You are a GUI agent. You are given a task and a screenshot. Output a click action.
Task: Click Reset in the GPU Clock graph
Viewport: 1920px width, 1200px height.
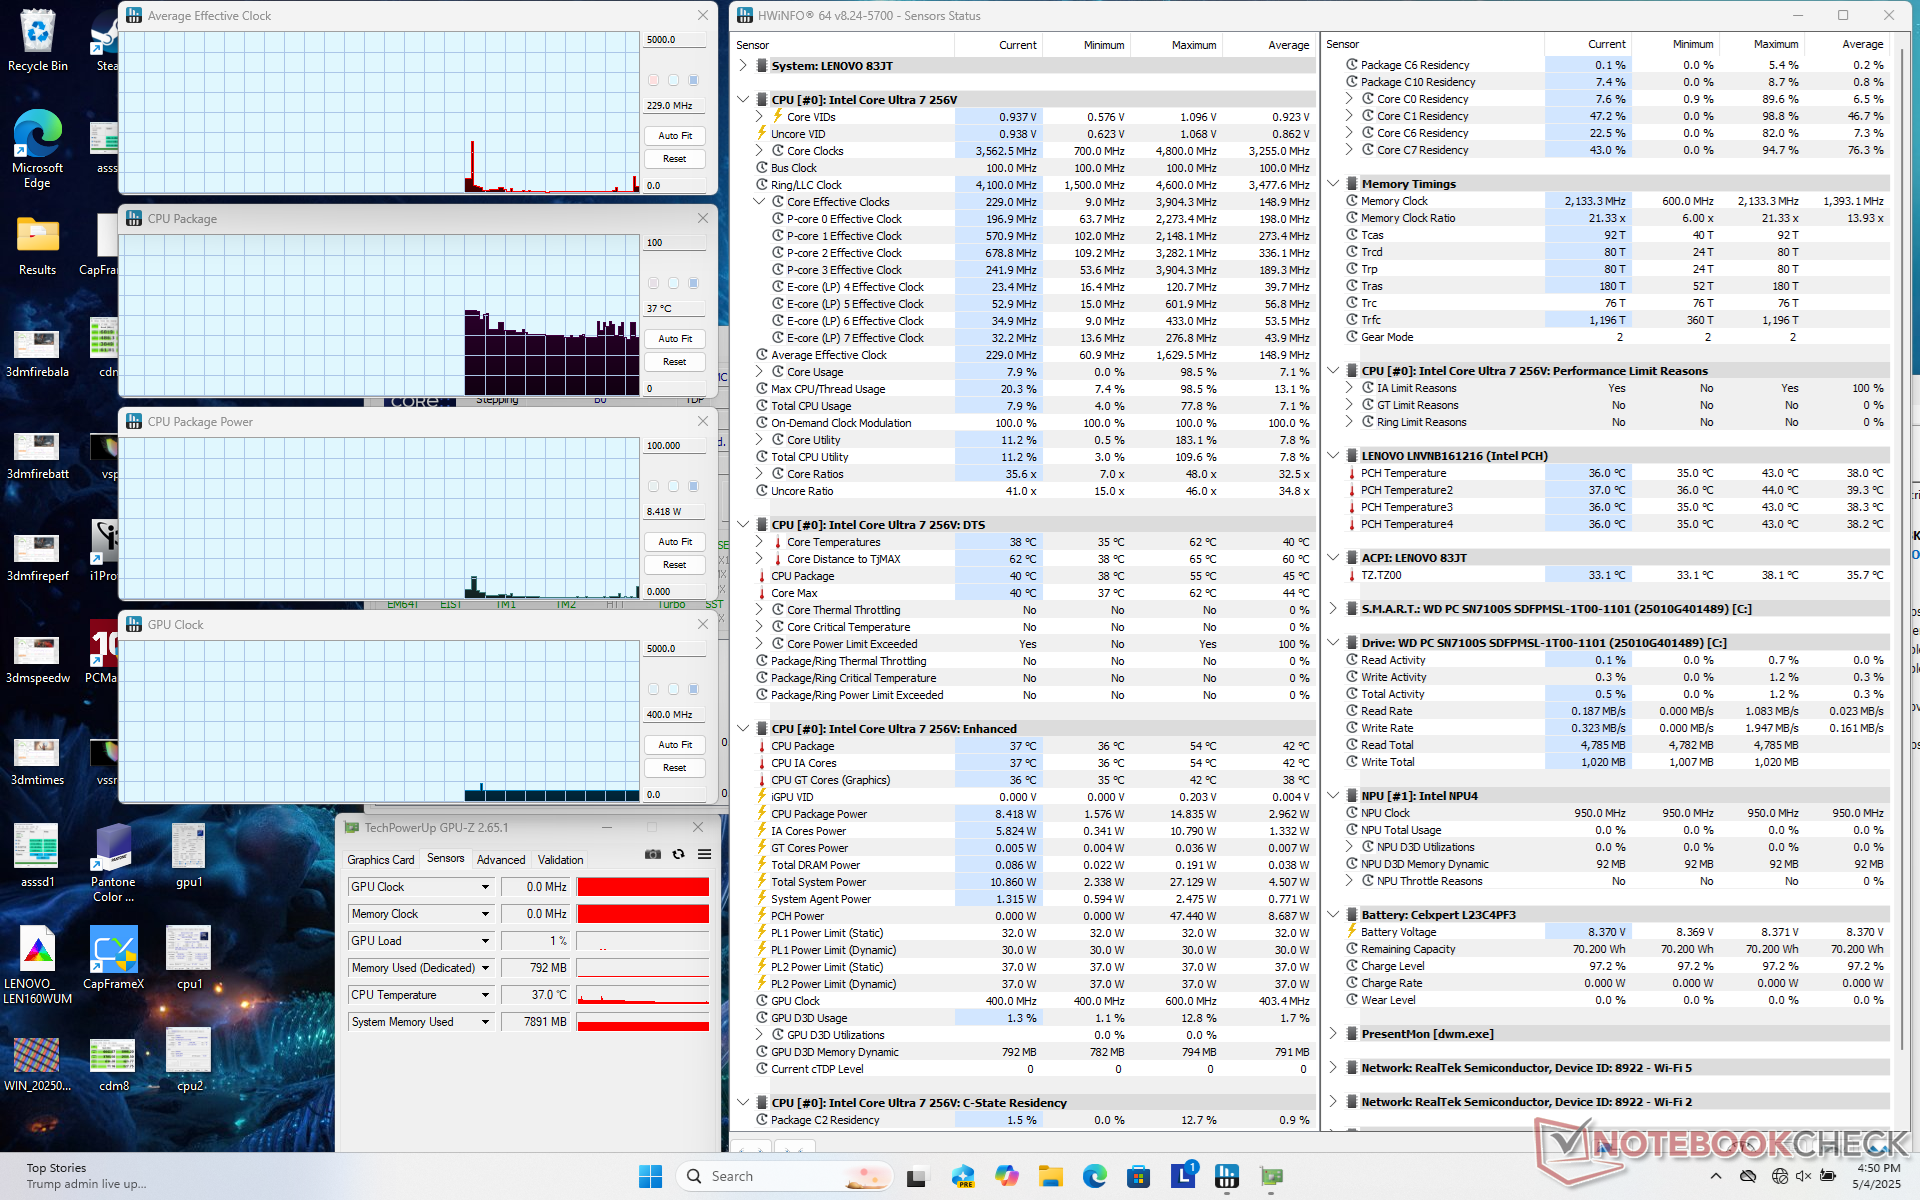675,768
